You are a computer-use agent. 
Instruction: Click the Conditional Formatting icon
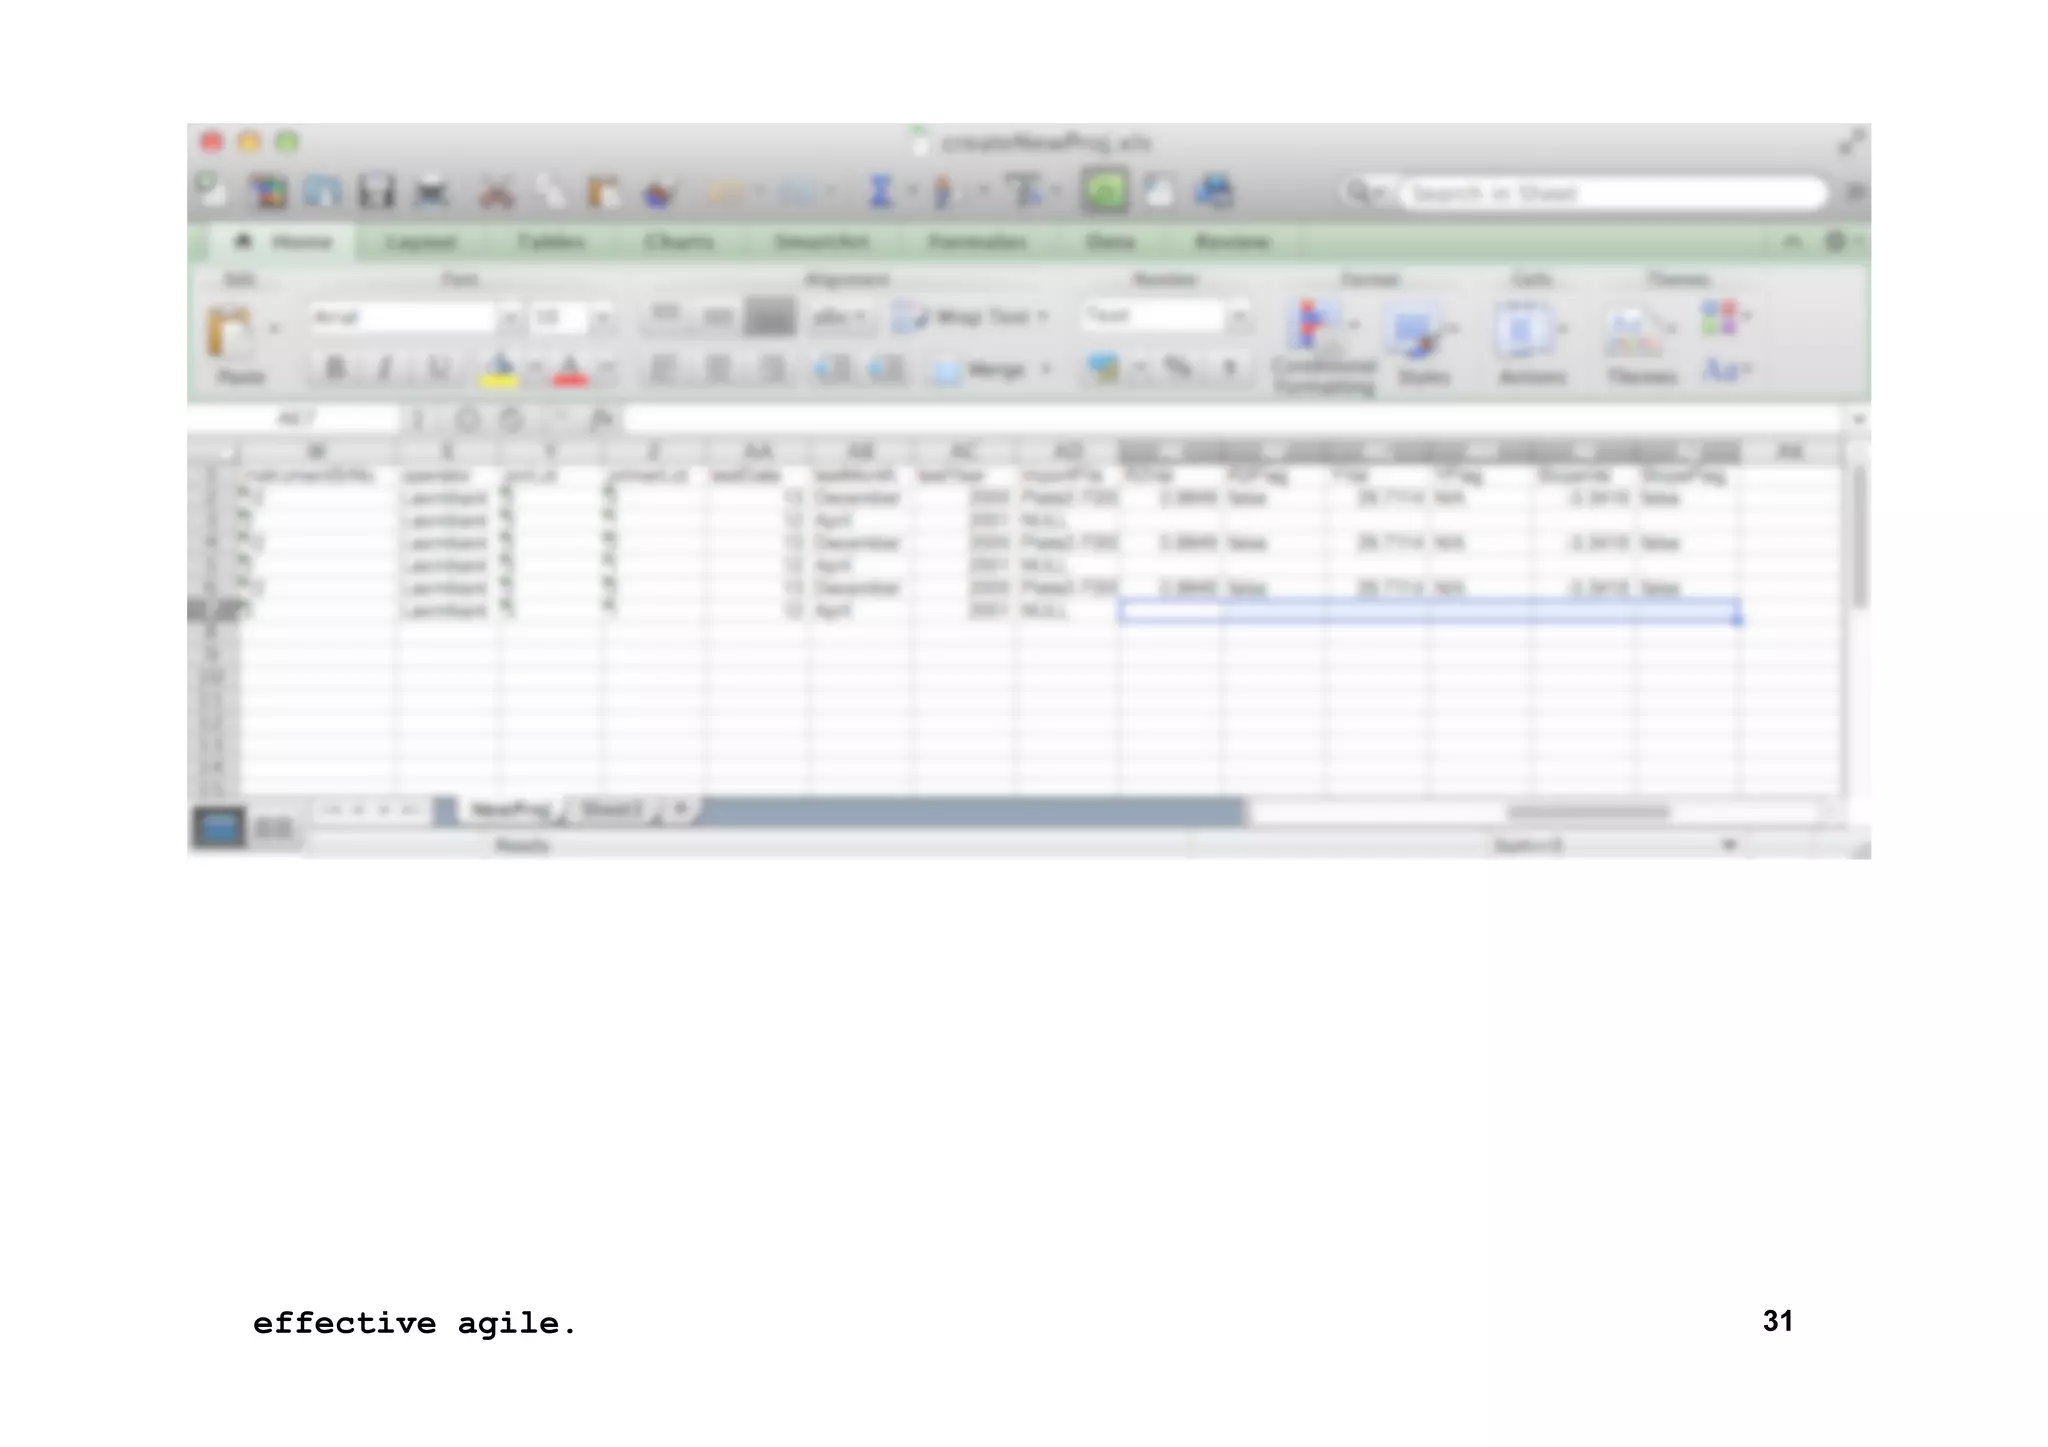(1313, 327)
